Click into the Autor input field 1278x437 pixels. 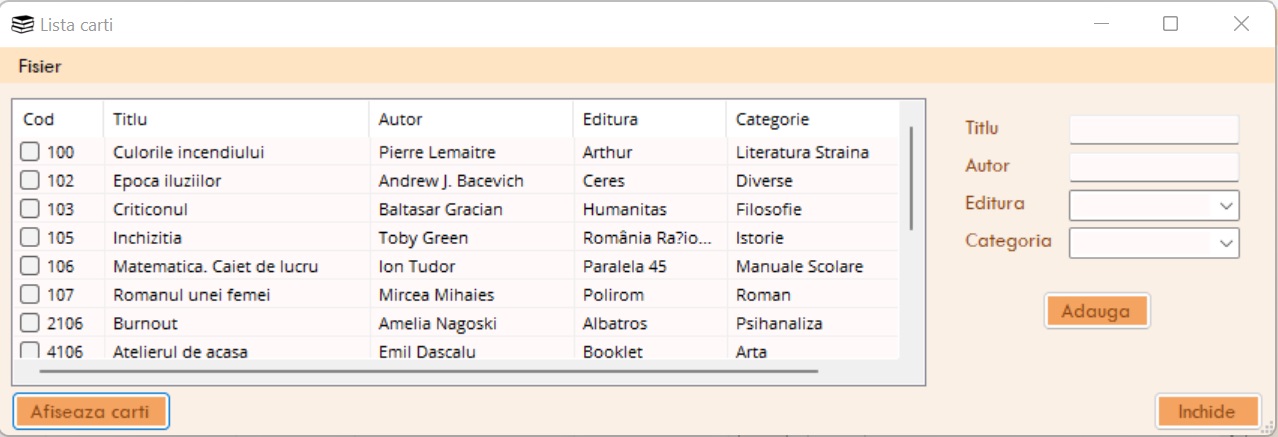1153,167
